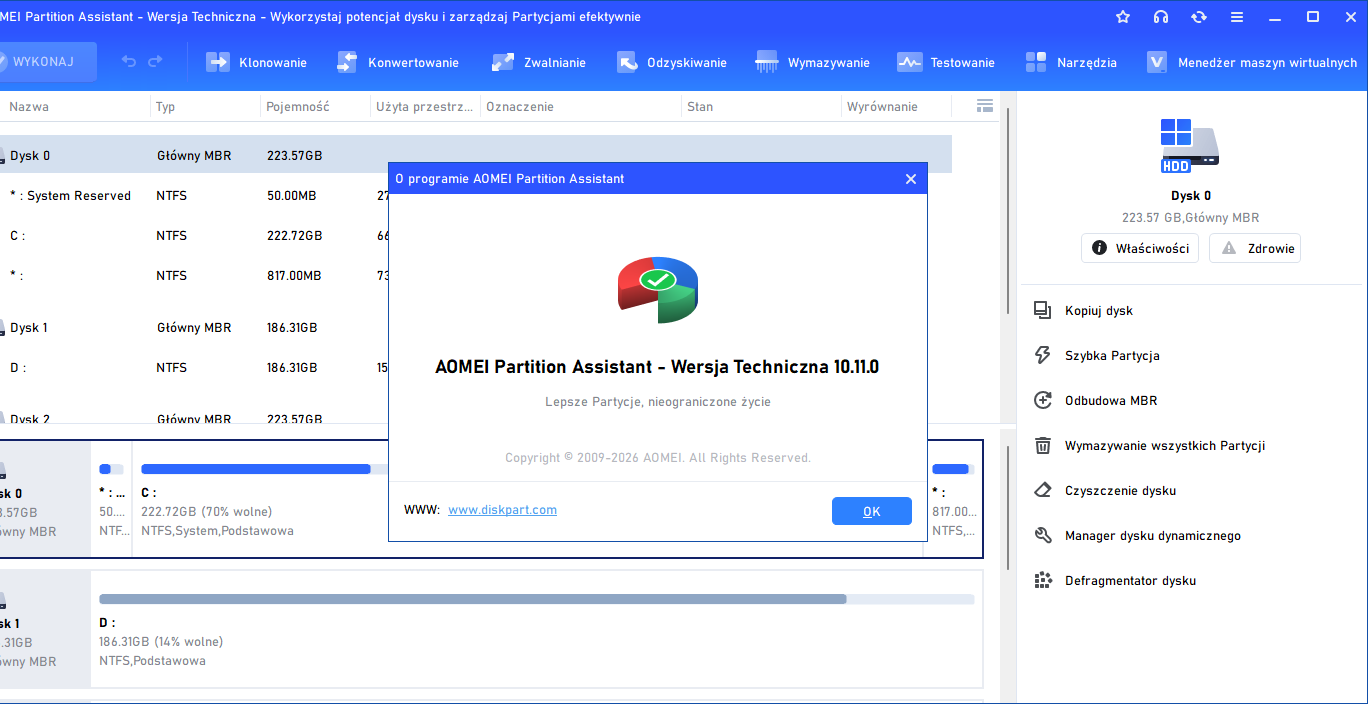Click the undo arrow icon
The height and width of the screenshot is (704, 1368).
[129, 62]
